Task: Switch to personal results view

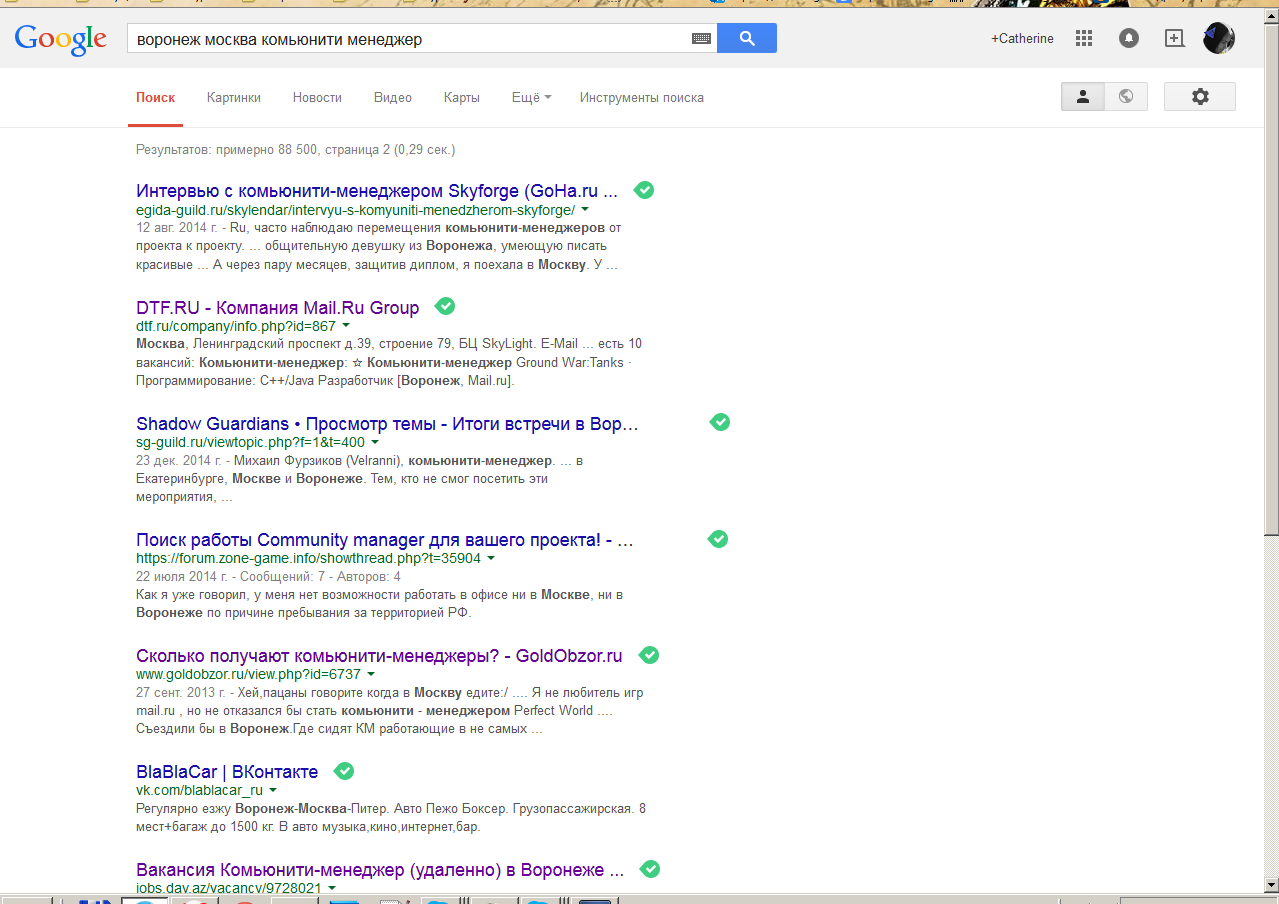Action: coord(1082,97)
